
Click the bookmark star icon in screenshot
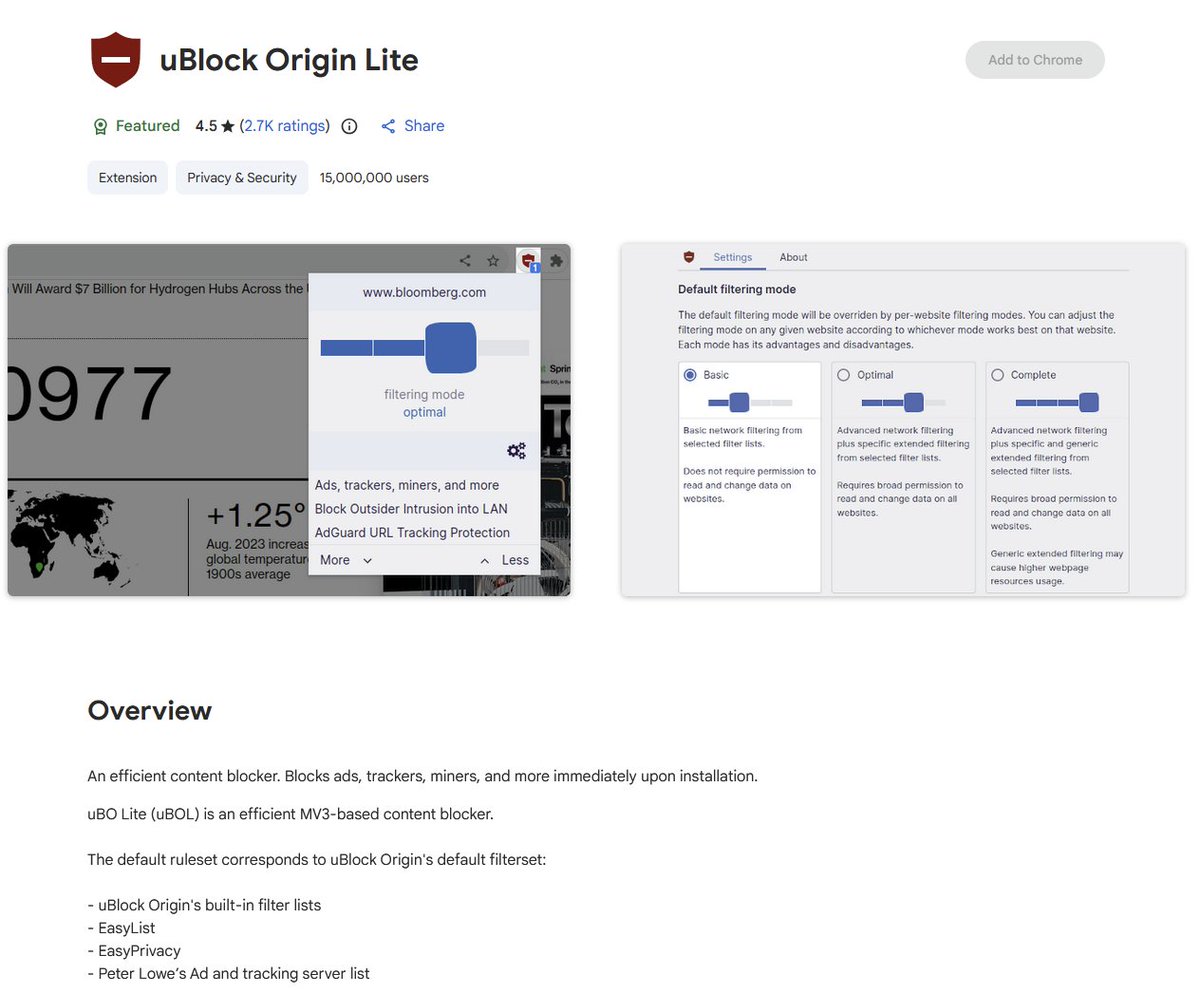[x=493, y=260]
